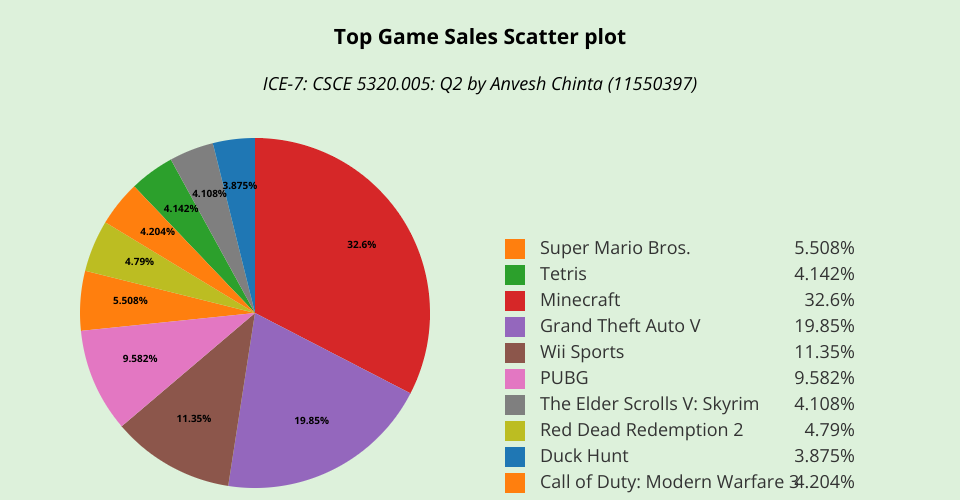Toggle the Red Dead Redemption 2 legend label
960x500 pixels.
coord(640,430)
